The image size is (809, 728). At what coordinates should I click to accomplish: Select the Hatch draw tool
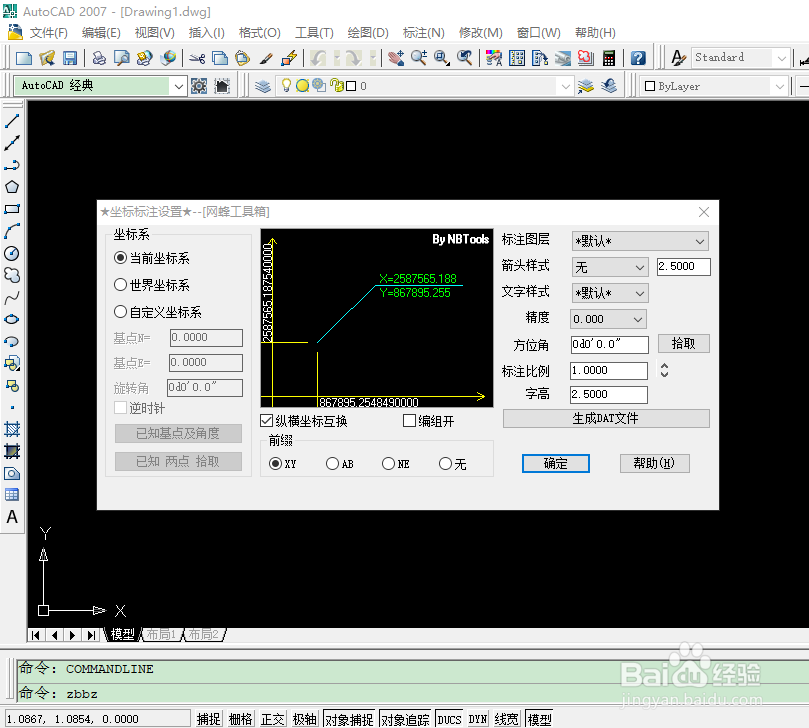(12, 429)
